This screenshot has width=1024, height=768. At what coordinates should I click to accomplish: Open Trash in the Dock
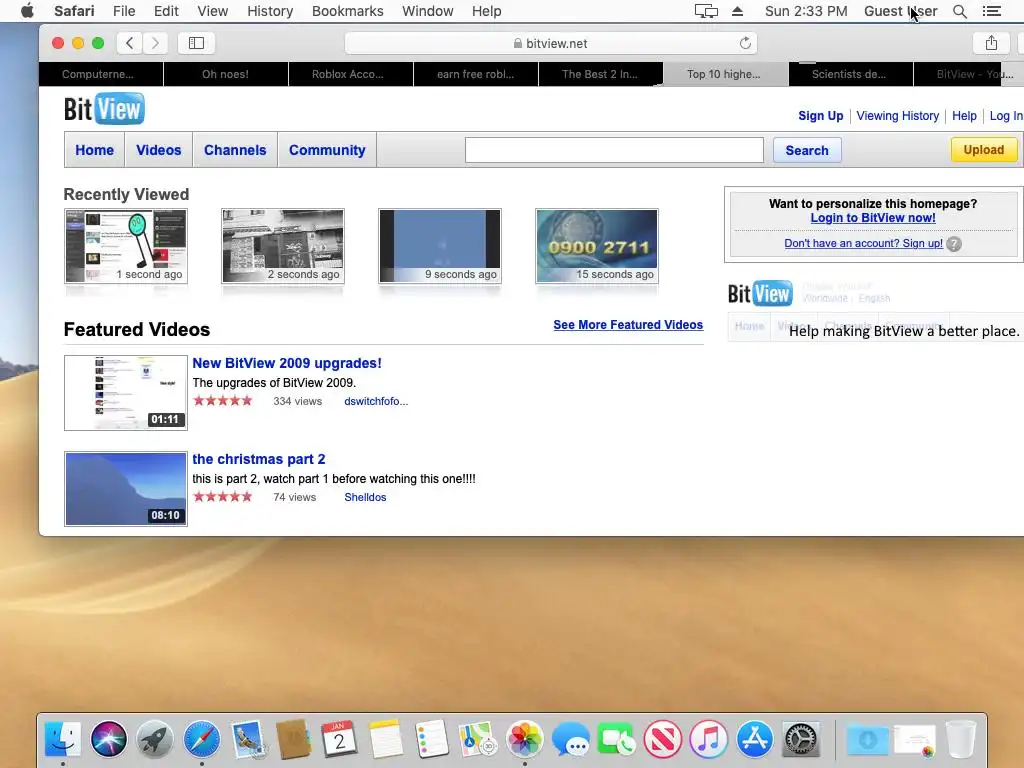(961, 739)
